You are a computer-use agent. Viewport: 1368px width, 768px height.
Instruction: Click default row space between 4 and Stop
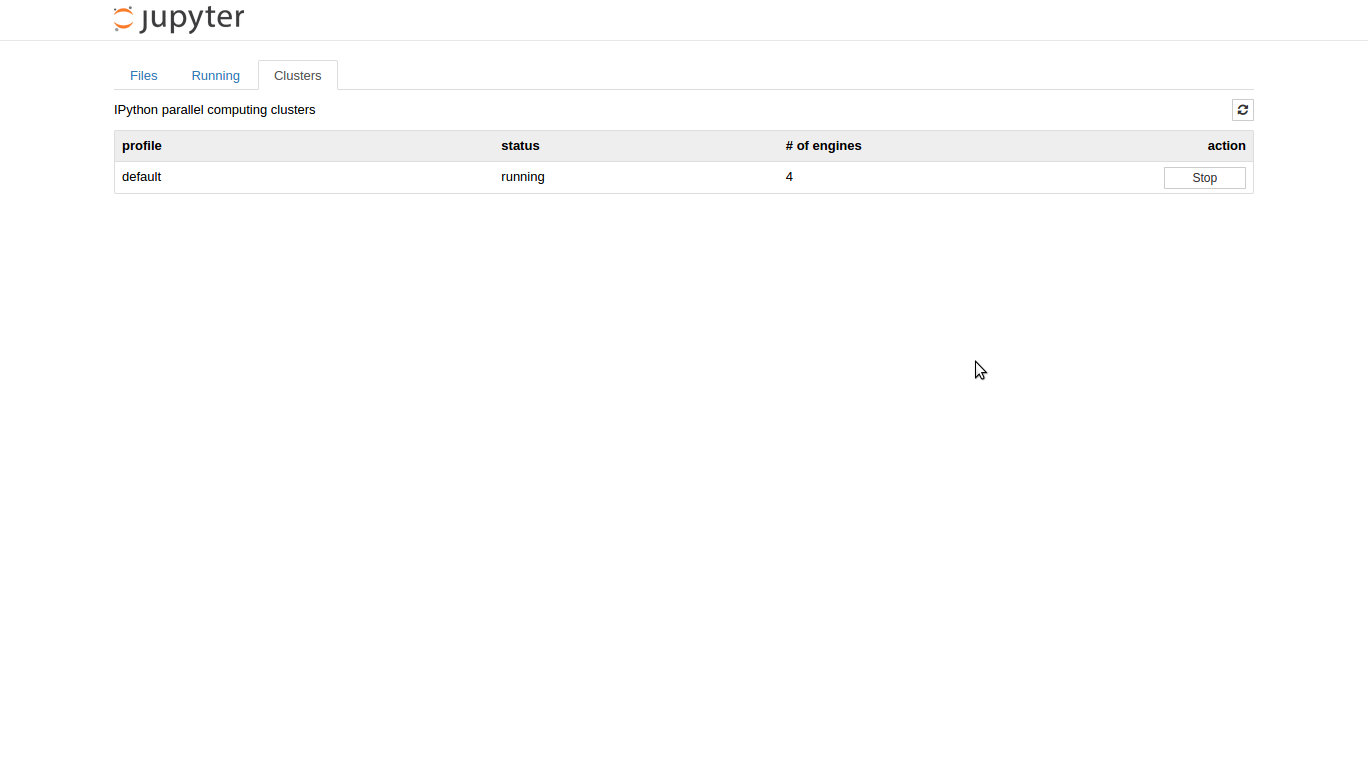coord(980,177)
